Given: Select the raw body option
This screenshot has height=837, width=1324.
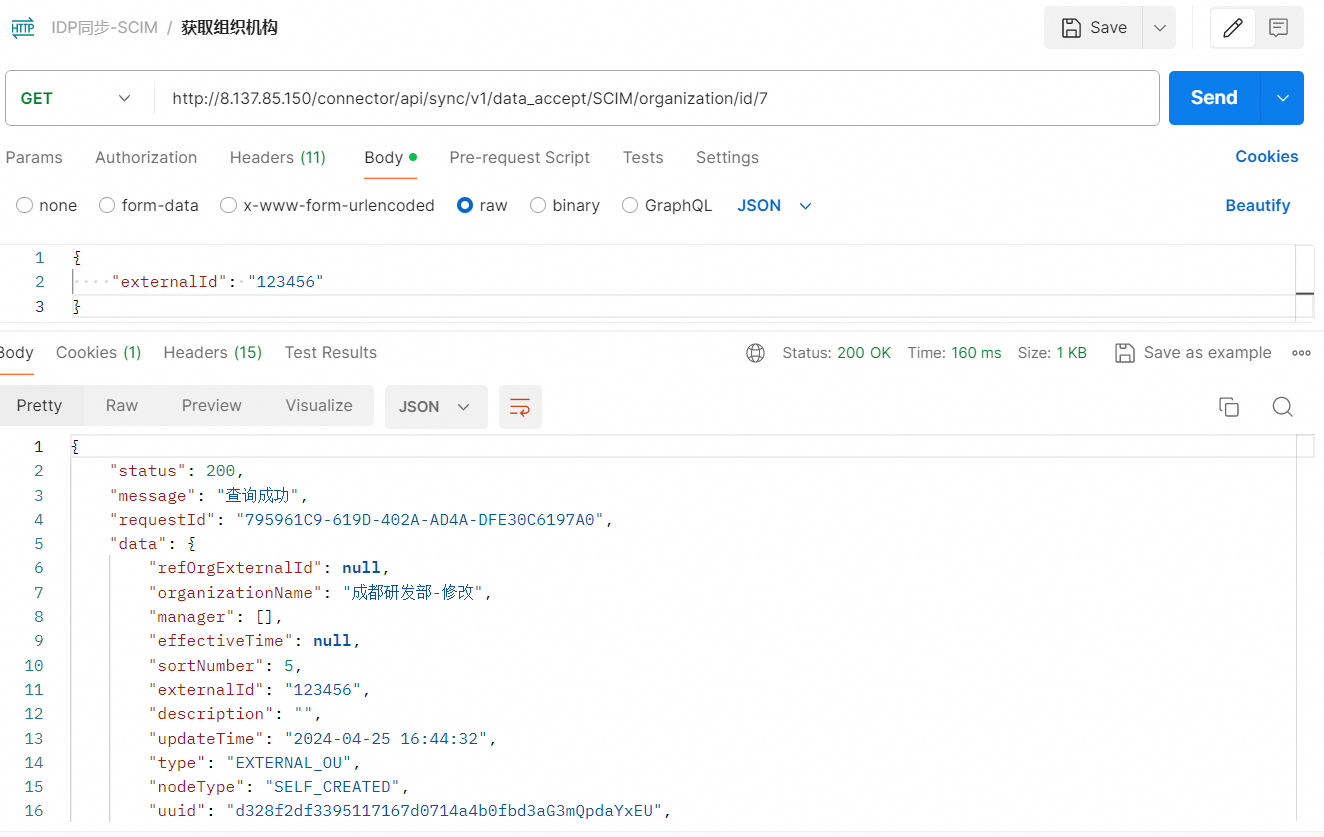Looking at the screenshot, I should tap(482, 205).
